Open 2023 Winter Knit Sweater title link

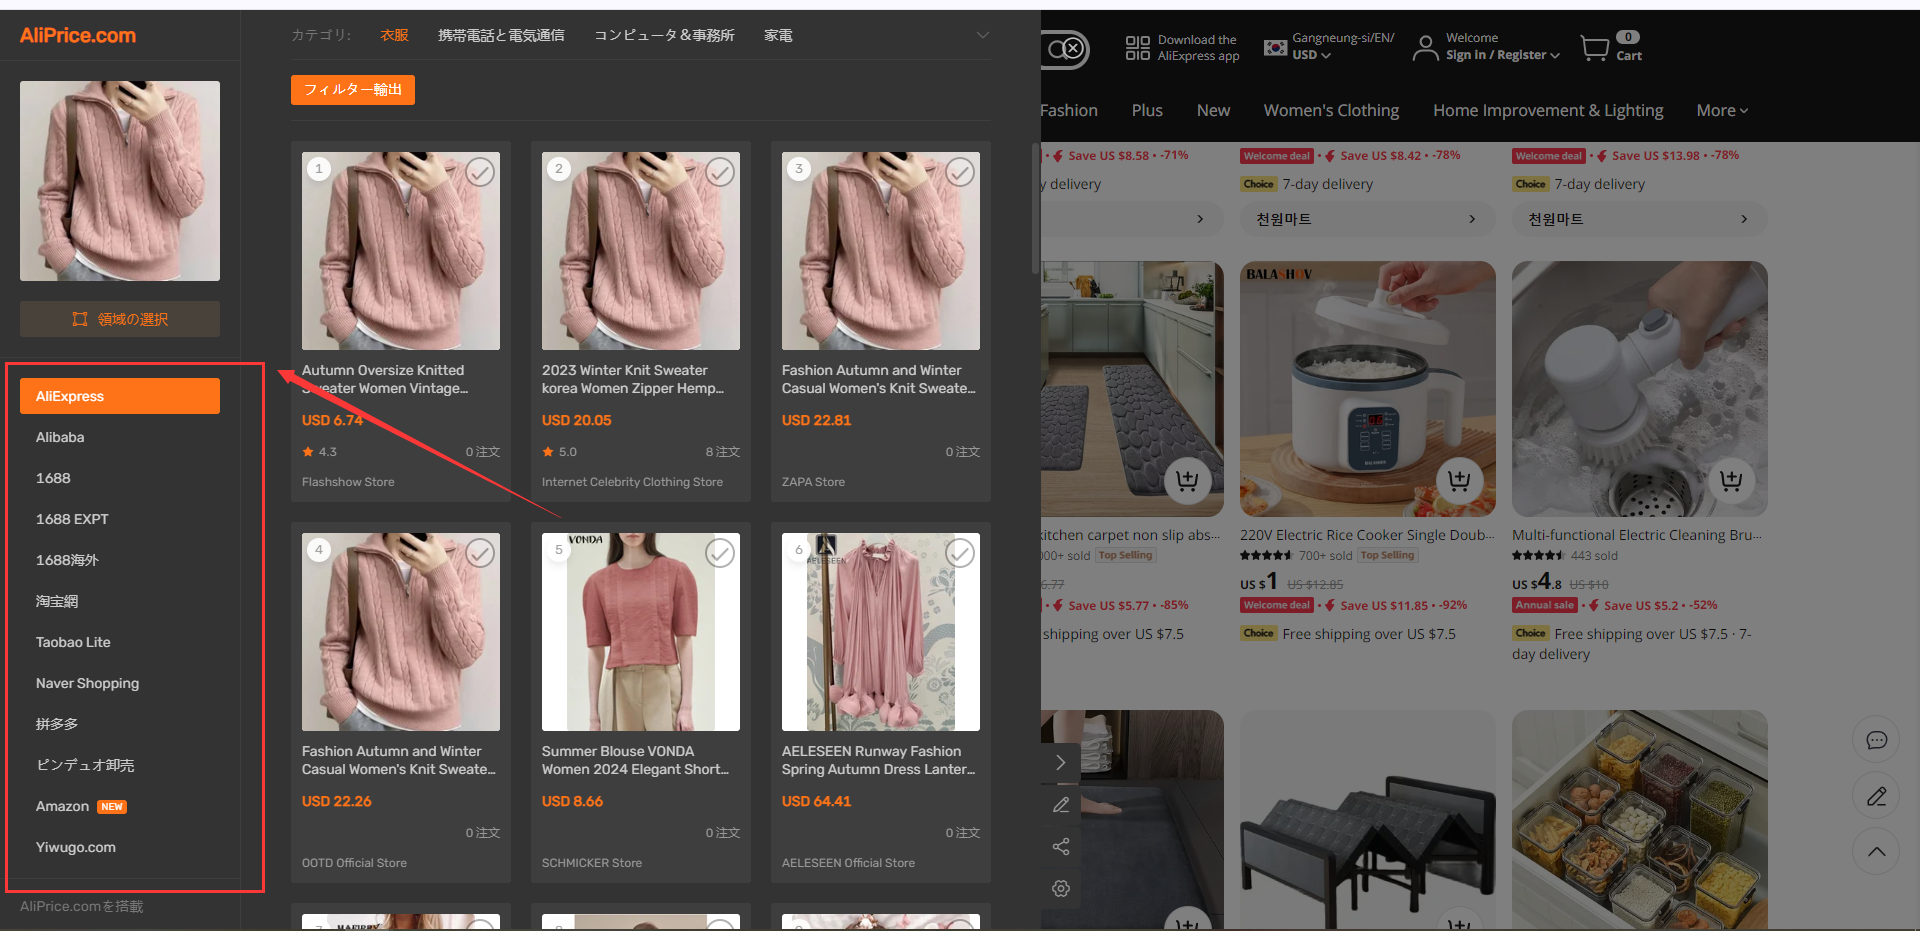[633, 379]
